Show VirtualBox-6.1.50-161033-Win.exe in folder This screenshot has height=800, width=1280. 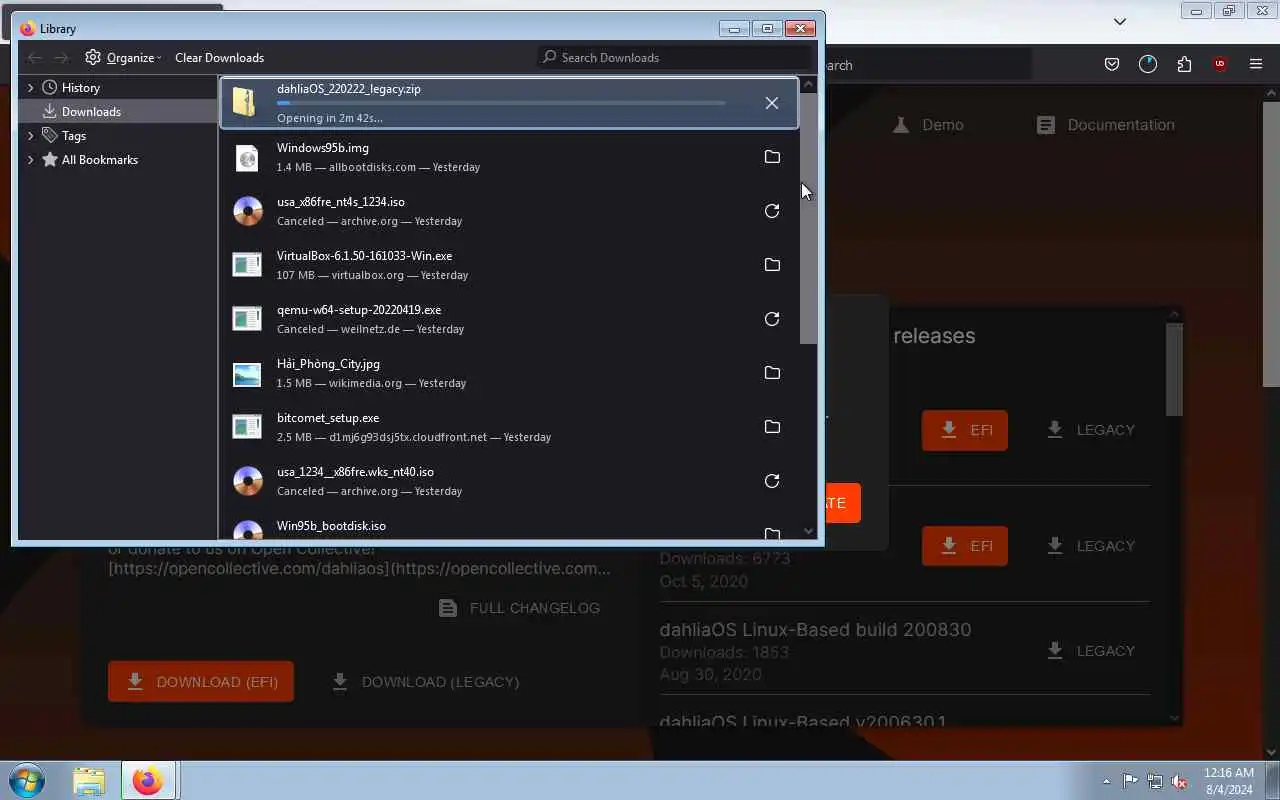tap(772, 265)
